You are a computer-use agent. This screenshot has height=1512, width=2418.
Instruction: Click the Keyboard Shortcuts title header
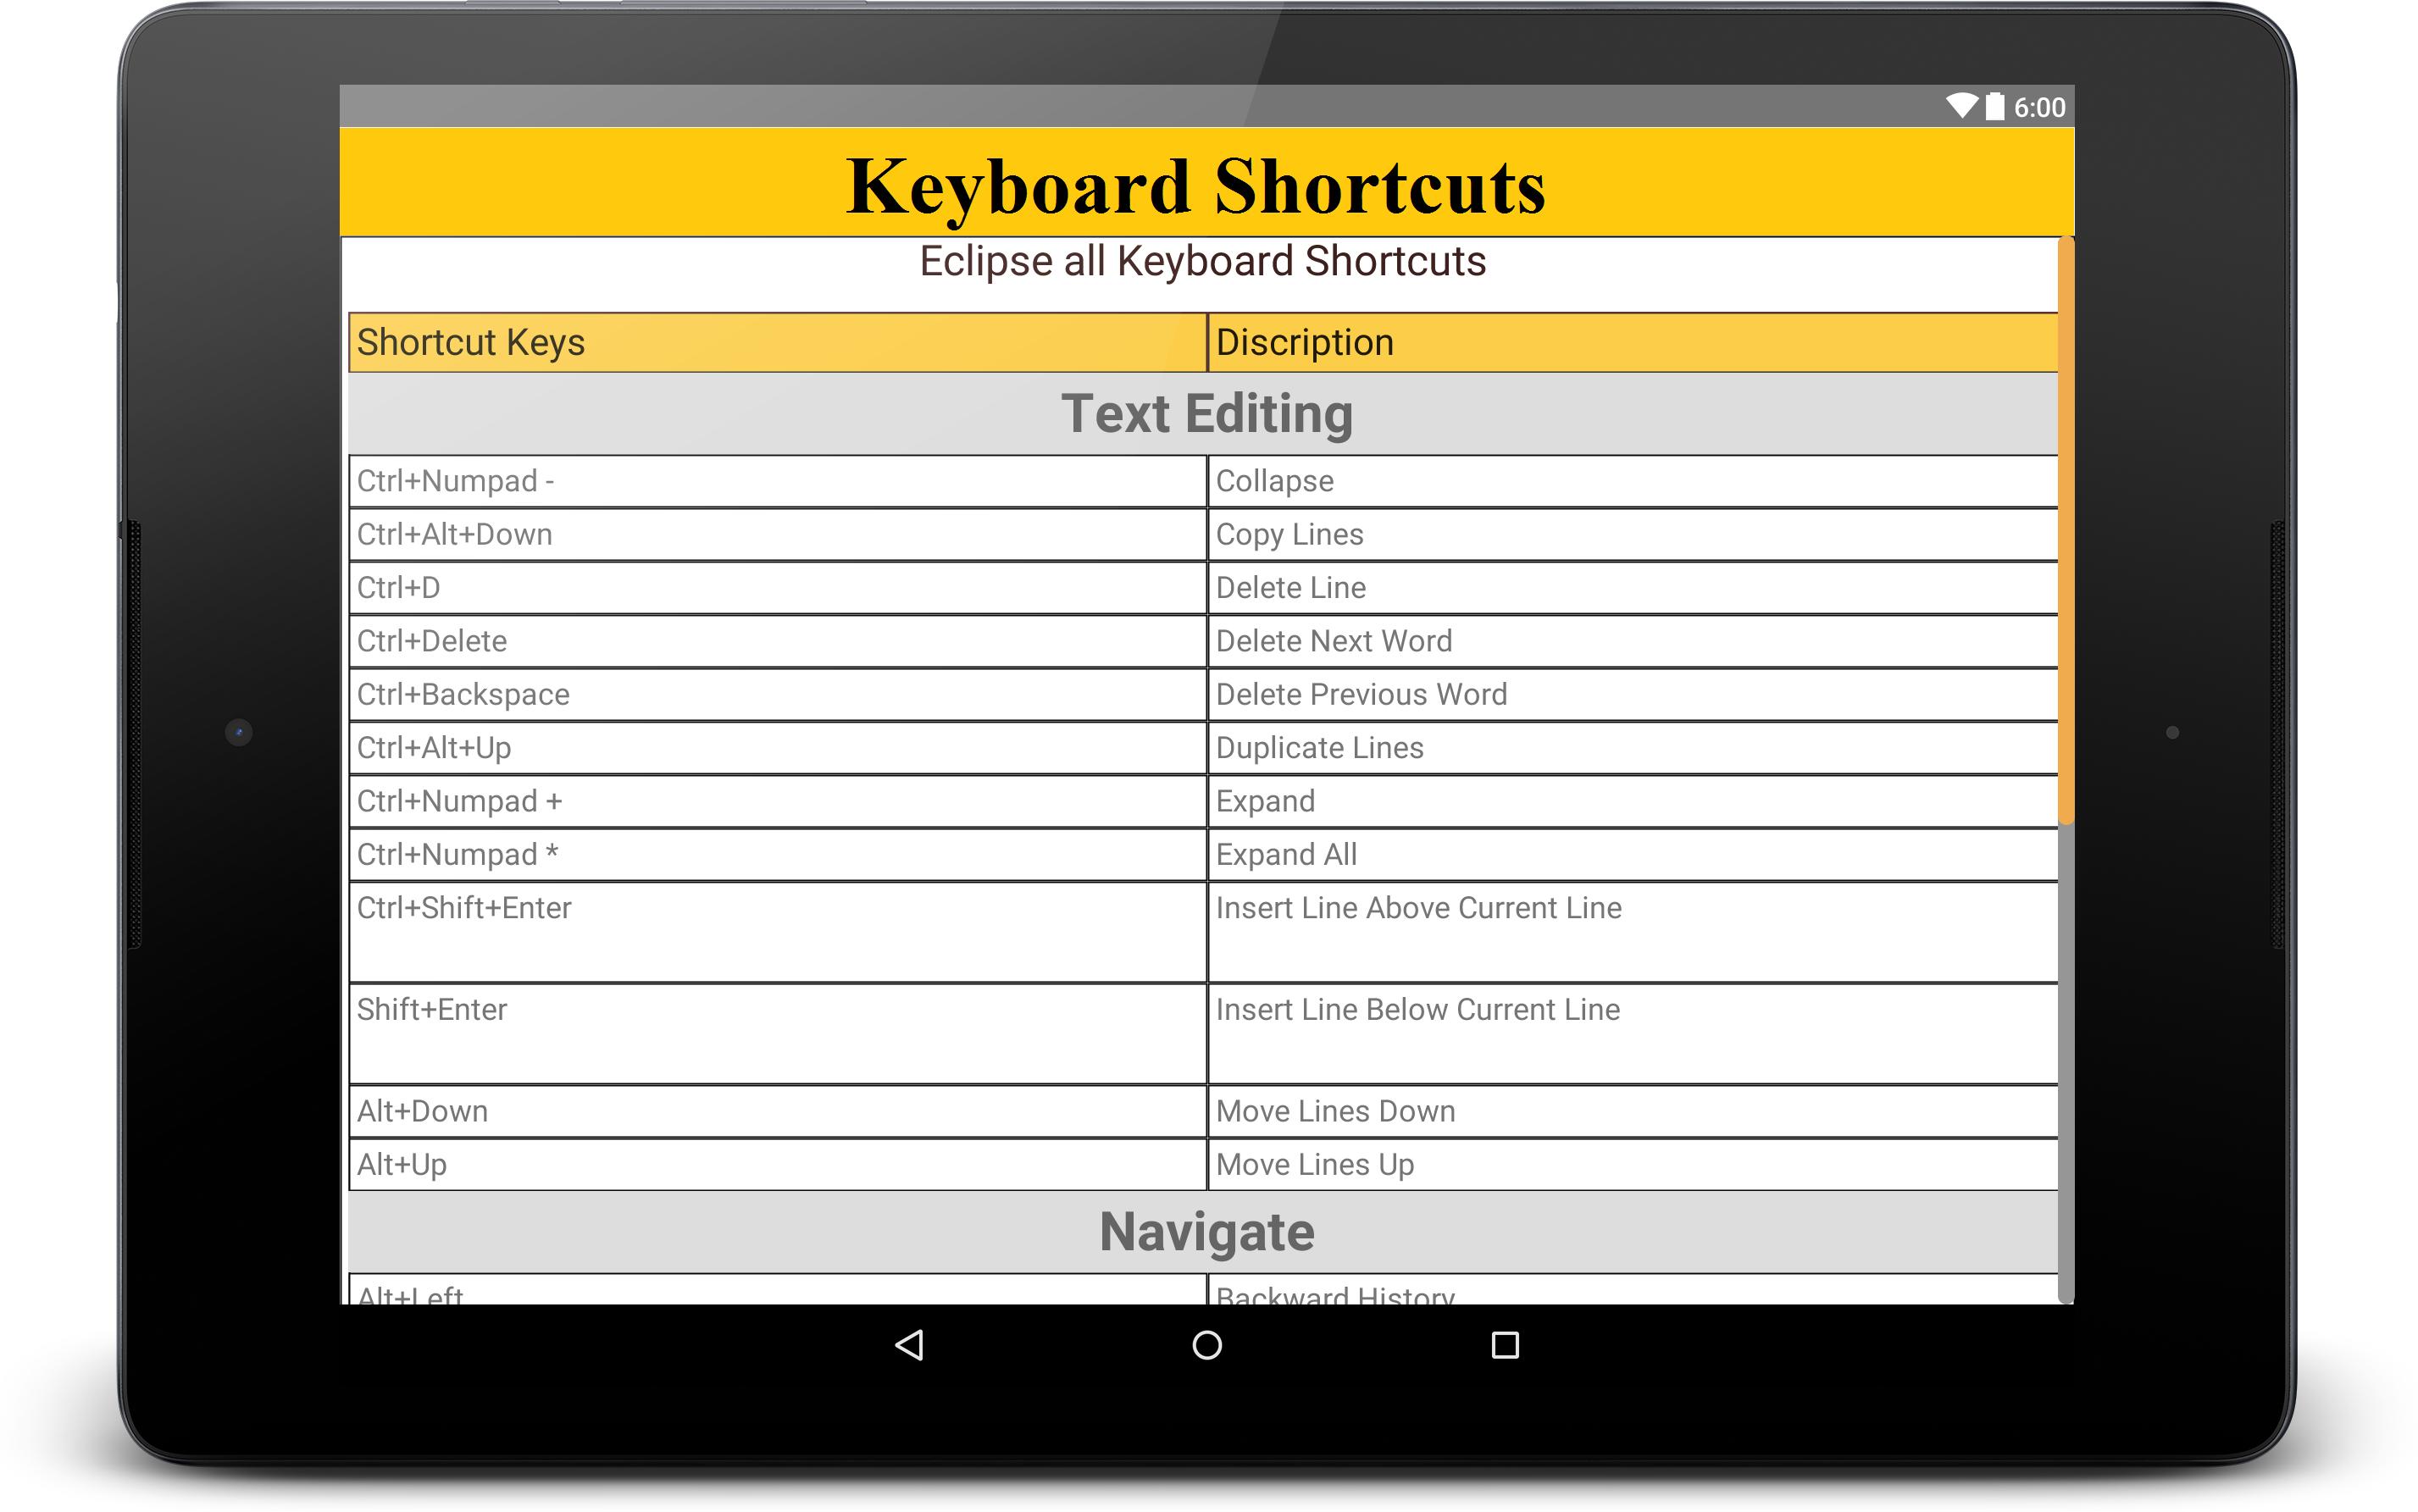(1207, 183)
